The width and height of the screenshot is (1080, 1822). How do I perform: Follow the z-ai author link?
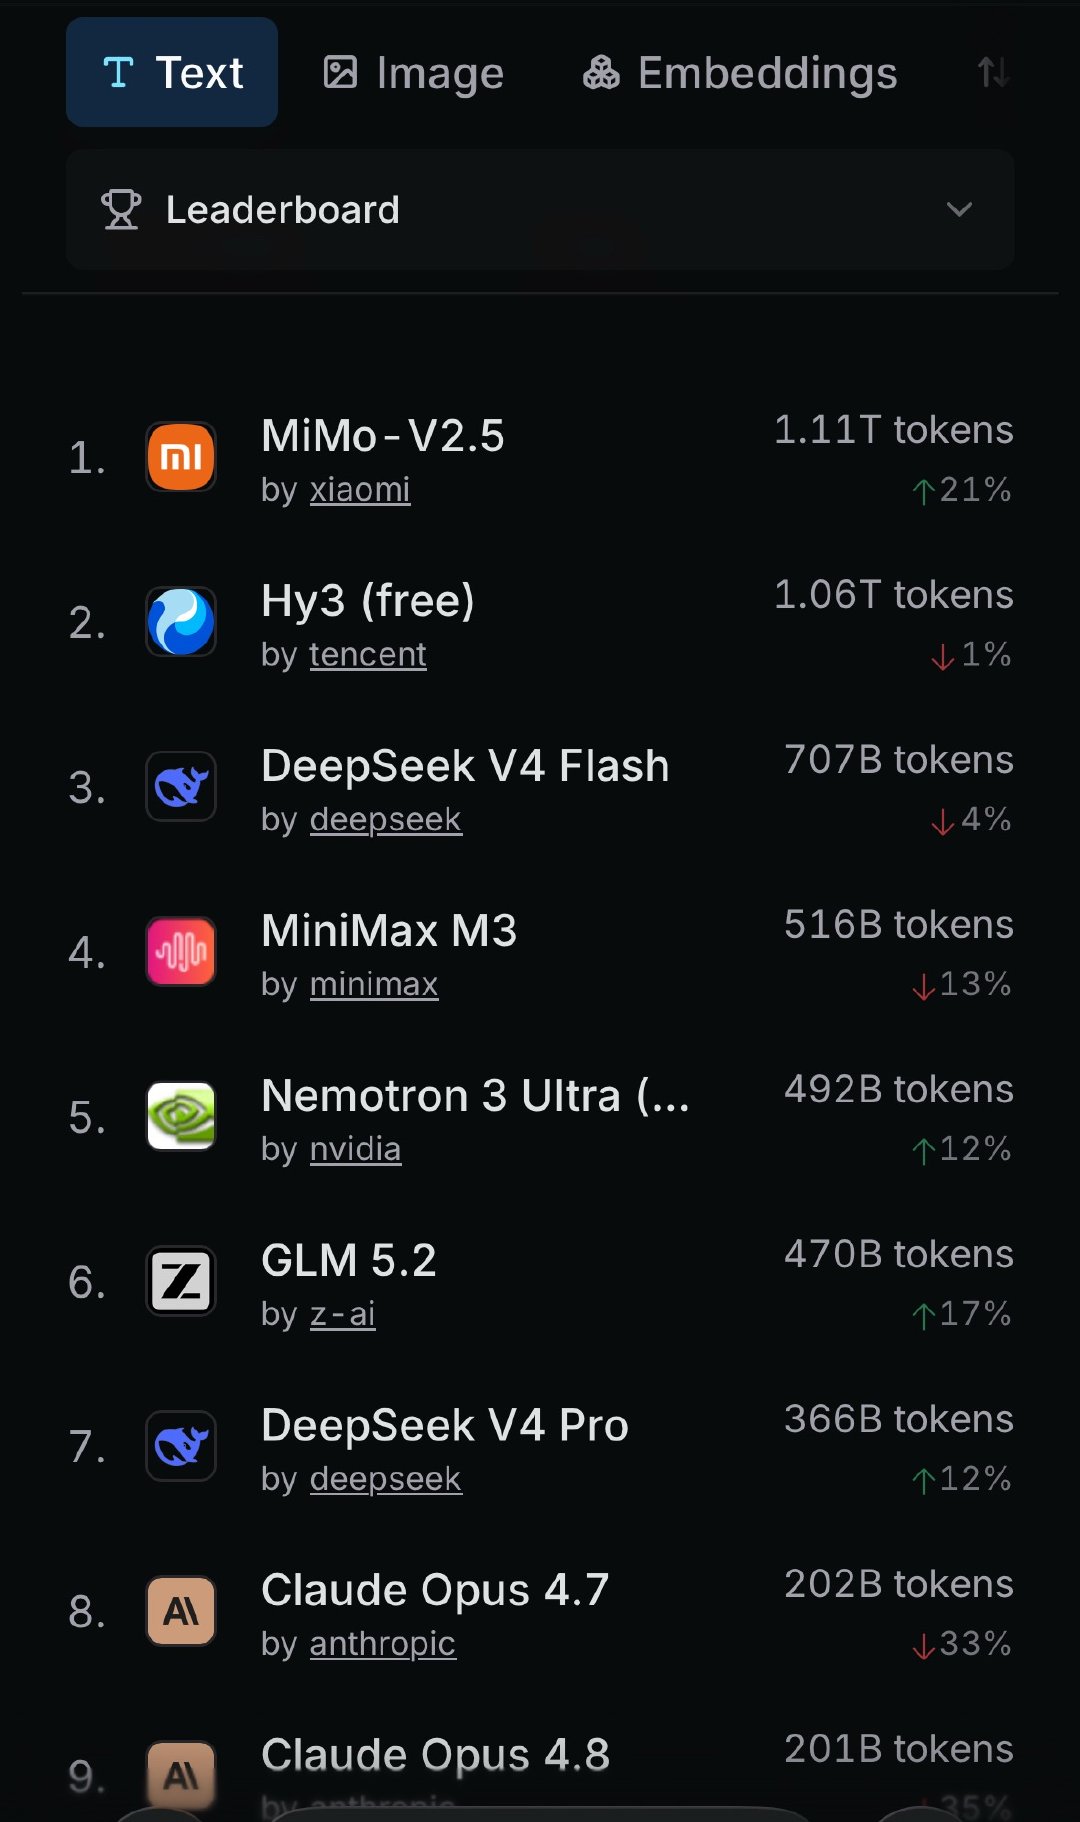point(343,1314)
